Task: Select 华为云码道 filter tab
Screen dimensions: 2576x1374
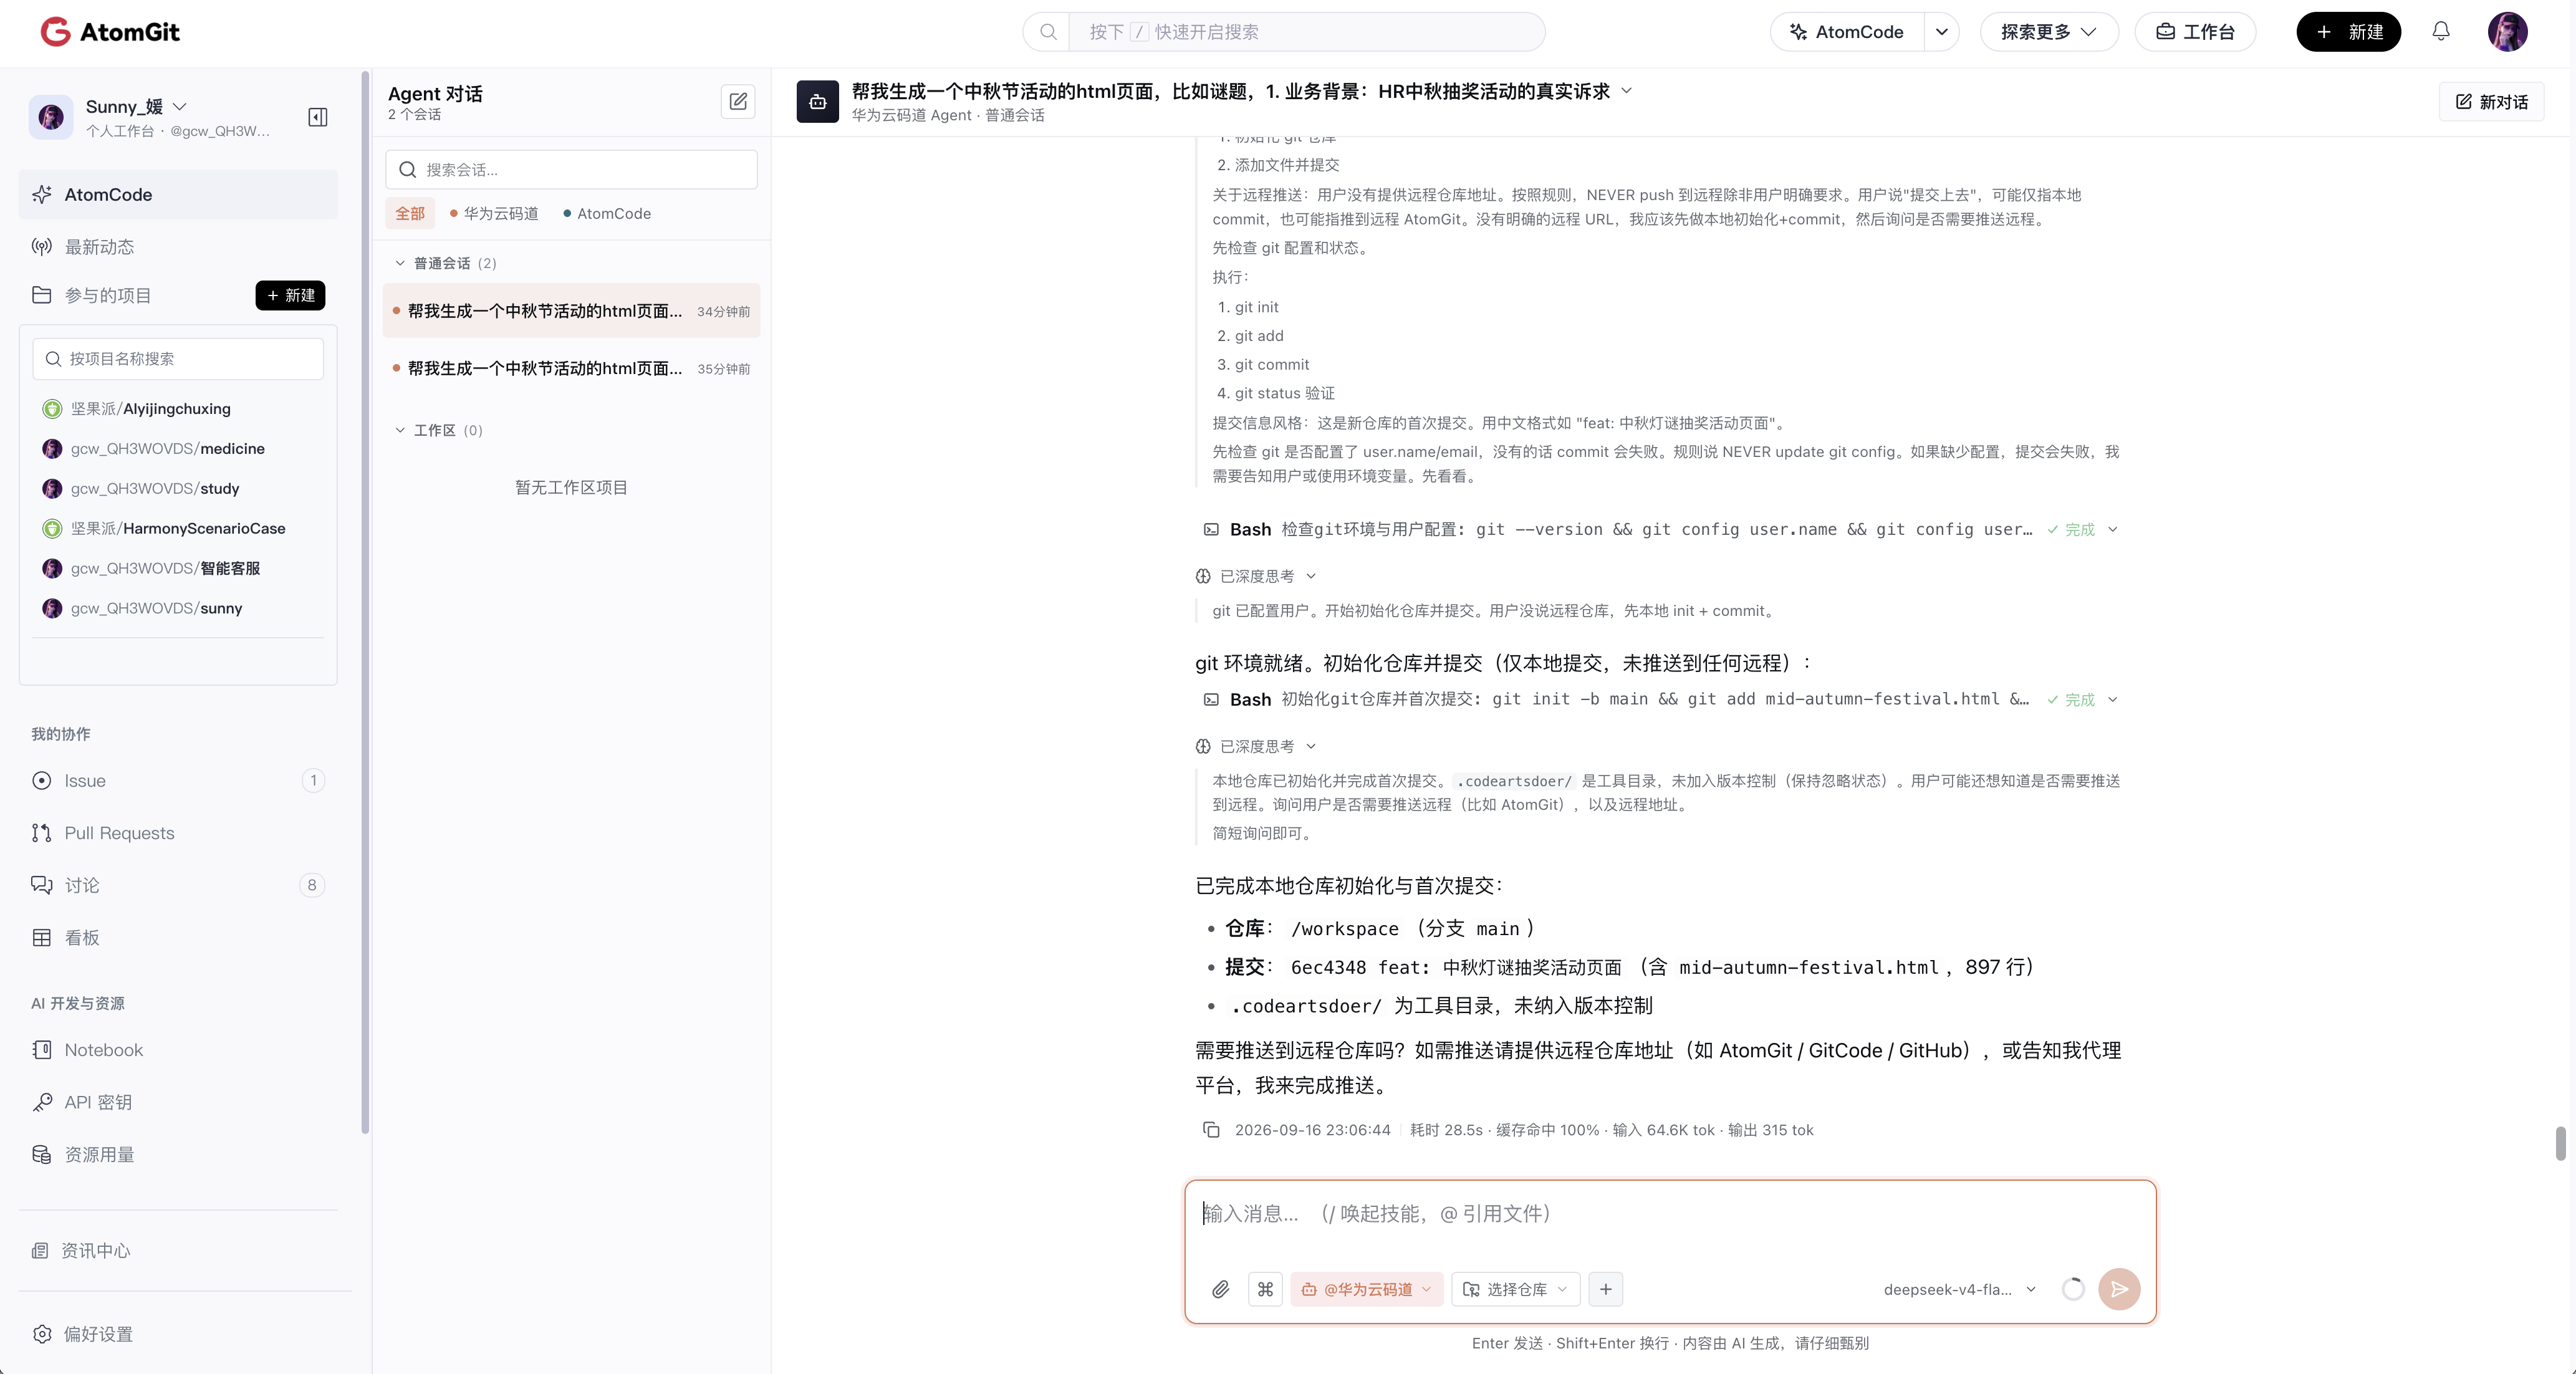Action: [x=494, y=214]
